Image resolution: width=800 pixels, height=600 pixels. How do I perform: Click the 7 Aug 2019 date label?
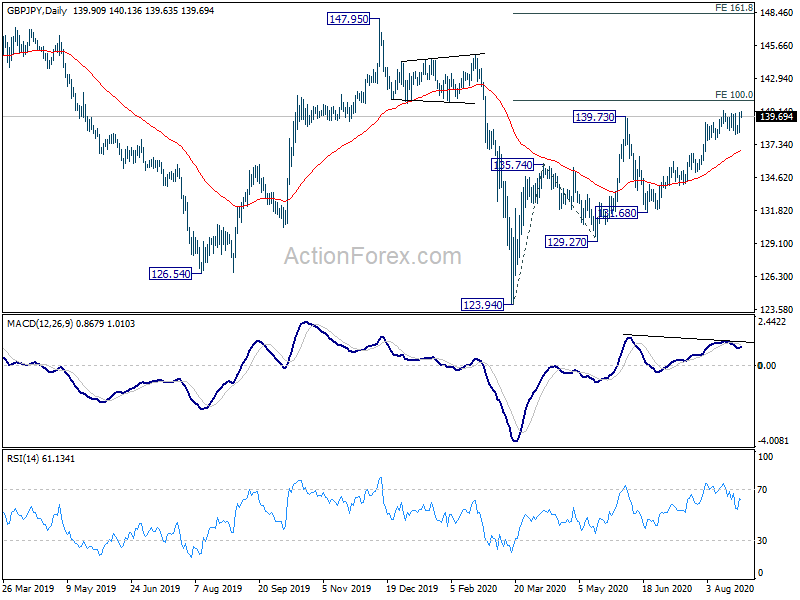218,588
